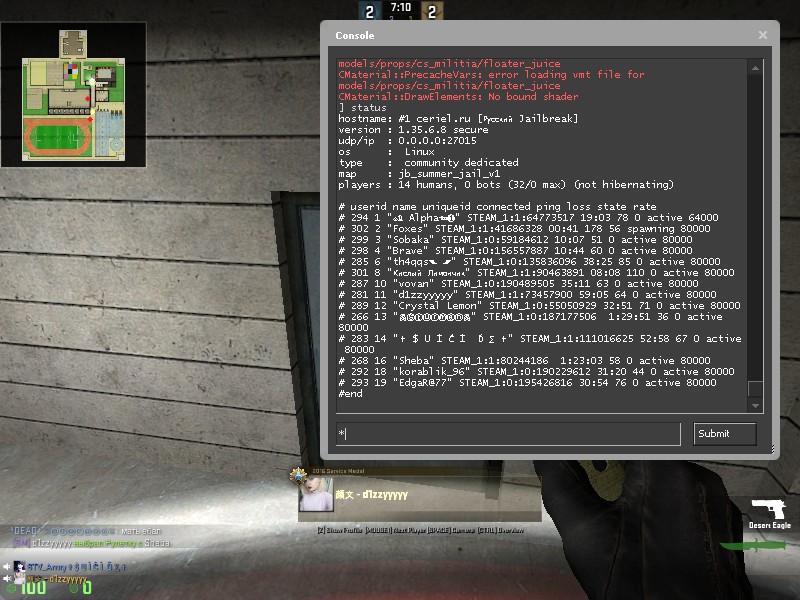Click the T team score icon
800x600 pixels.
[432, 12]
